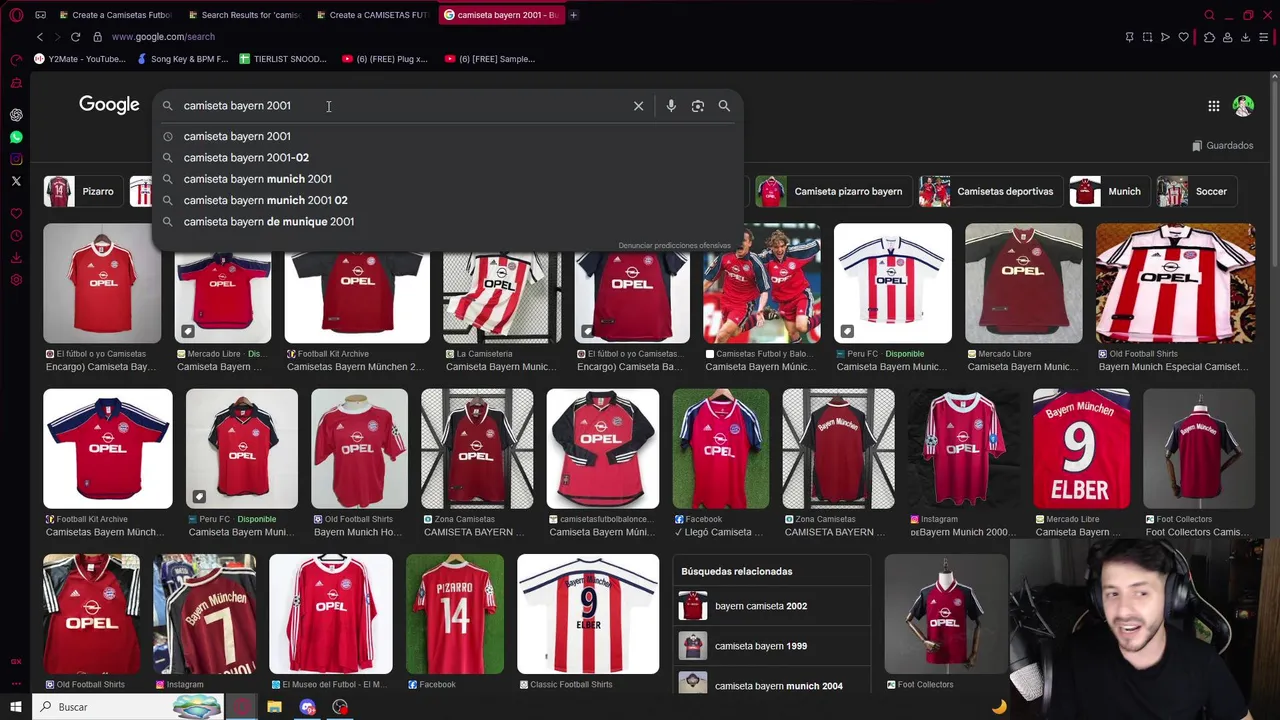Open the Easy Setup menu icon
Viewport: 1280px width, 720px height.
[1264, 37]
